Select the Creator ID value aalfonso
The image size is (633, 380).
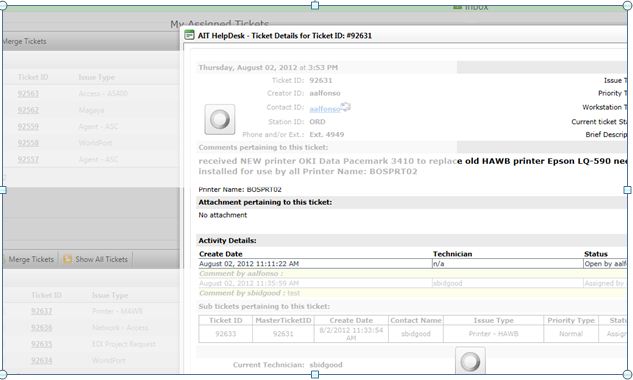[325, 93]
